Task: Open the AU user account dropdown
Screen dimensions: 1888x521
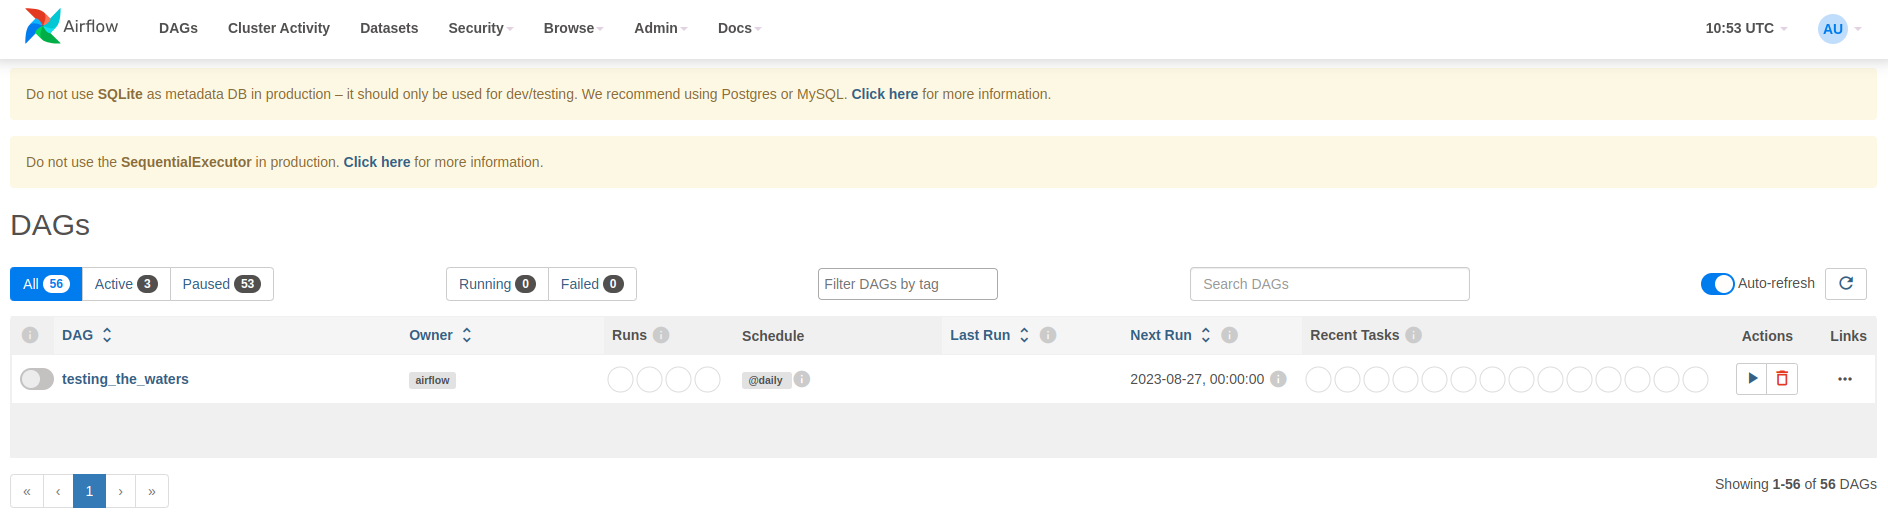Action: tap(1839, 28)
